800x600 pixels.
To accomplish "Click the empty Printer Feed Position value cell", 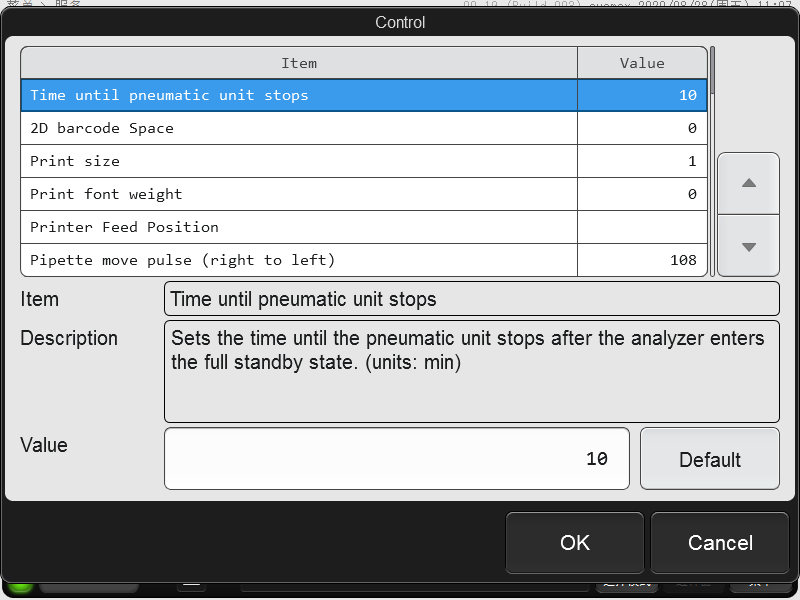I will click(x=642, y=227).
